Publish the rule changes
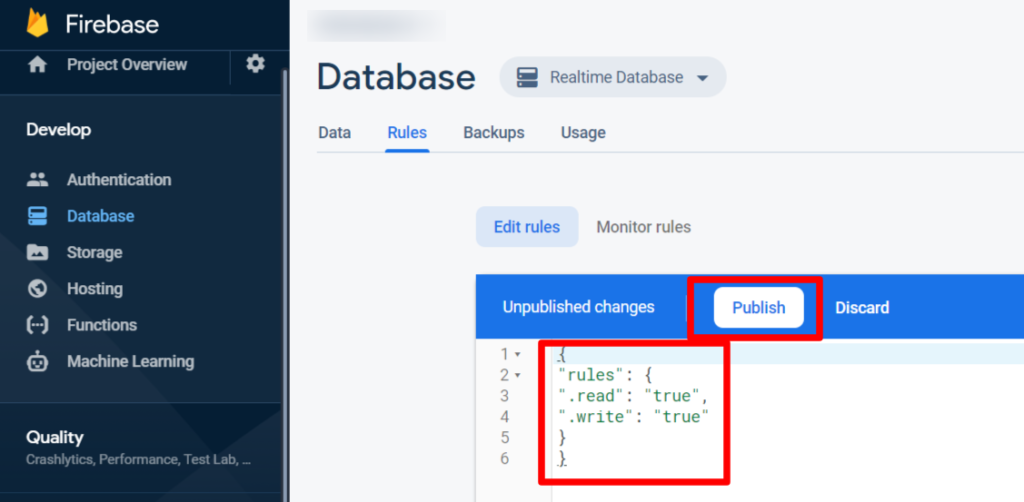This screenshot has height=502, width=1024. click(x=758, y=307)
